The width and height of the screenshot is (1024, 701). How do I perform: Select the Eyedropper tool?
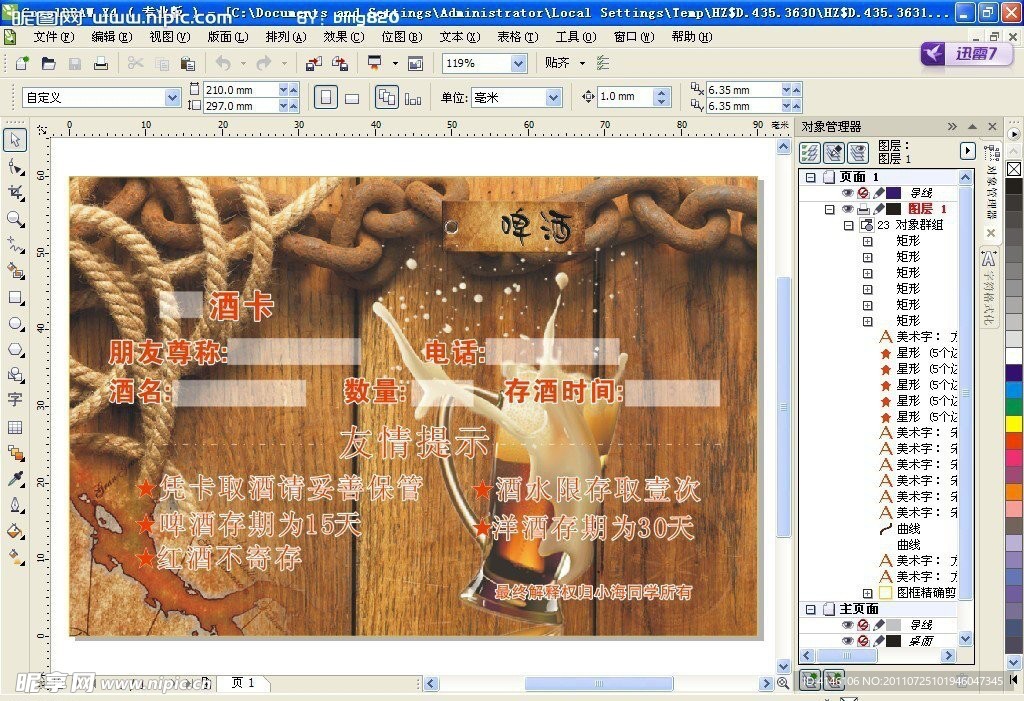pos(15,479)
